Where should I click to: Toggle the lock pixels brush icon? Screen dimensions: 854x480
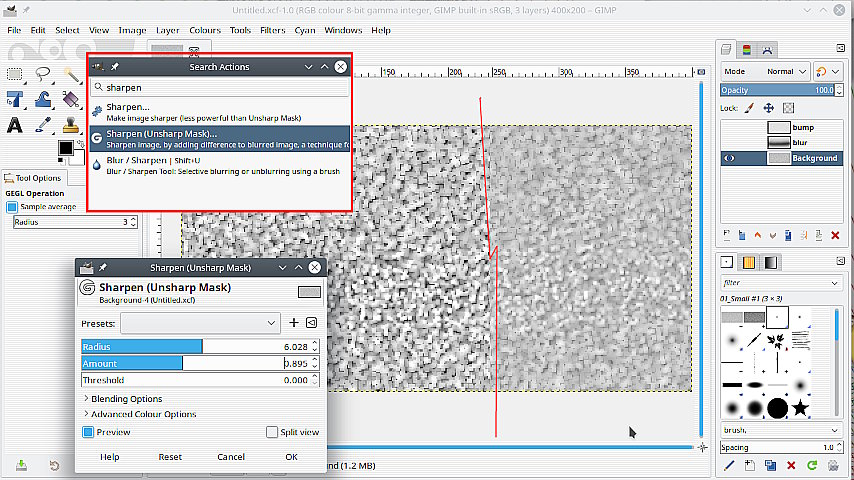[x=750, y=108]
